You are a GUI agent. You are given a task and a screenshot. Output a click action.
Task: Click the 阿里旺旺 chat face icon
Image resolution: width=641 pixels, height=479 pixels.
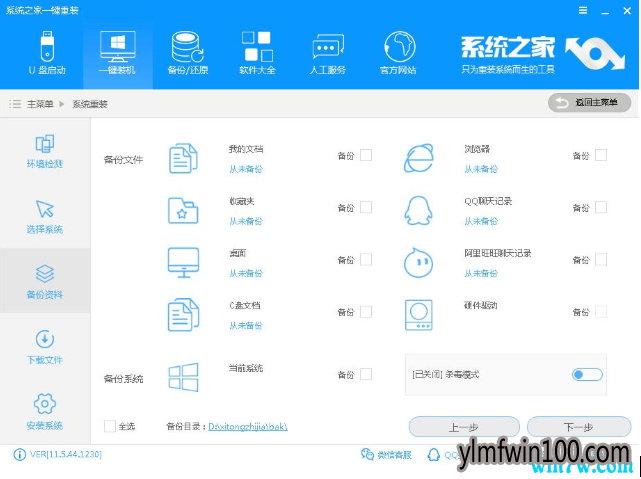coord(418,262)
